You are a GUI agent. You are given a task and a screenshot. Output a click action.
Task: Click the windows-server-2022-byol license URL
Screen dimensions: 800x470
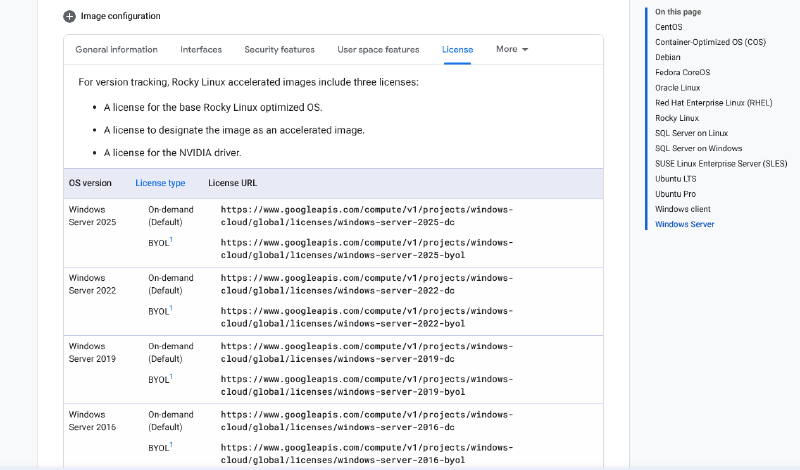(x=367, y=317)
